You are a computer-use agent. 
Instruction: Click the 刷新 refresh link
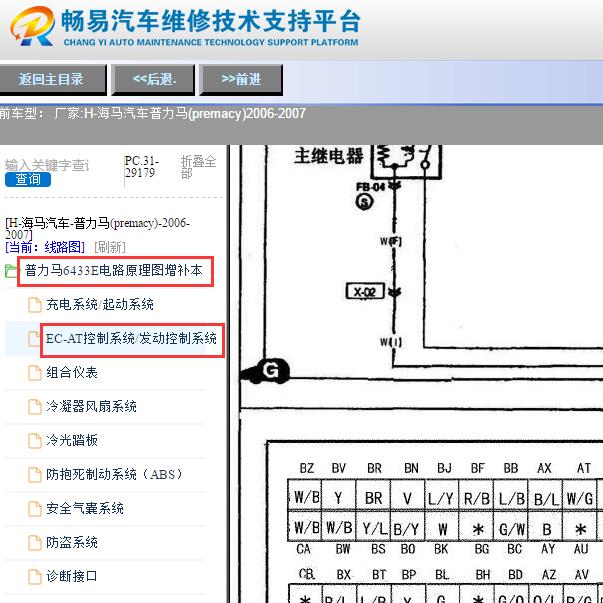pos(110,247)
